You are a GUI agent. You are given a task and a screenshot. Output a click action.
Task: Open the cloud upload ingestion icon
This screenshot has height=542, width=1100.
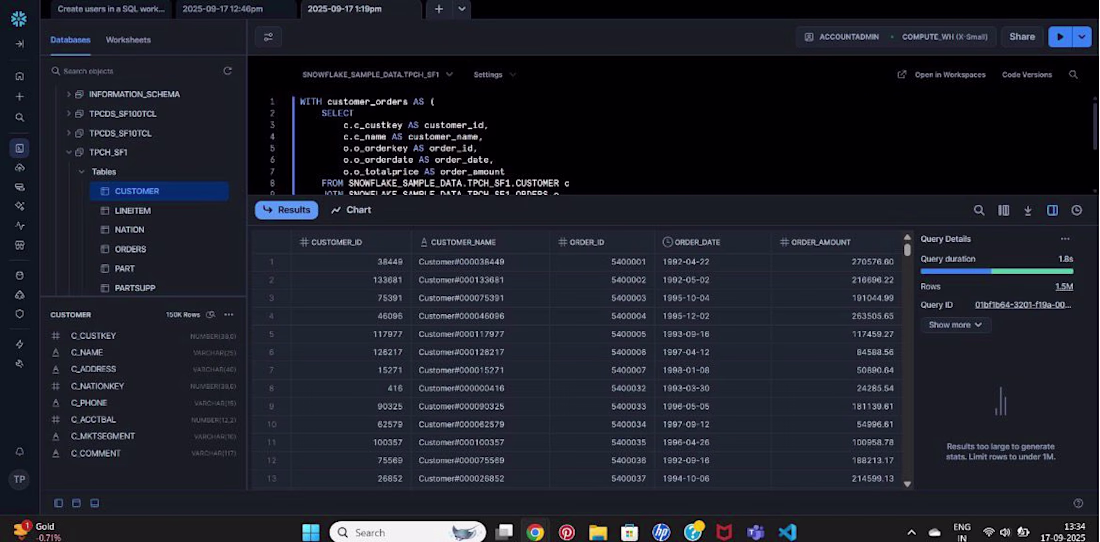point(20,168)
